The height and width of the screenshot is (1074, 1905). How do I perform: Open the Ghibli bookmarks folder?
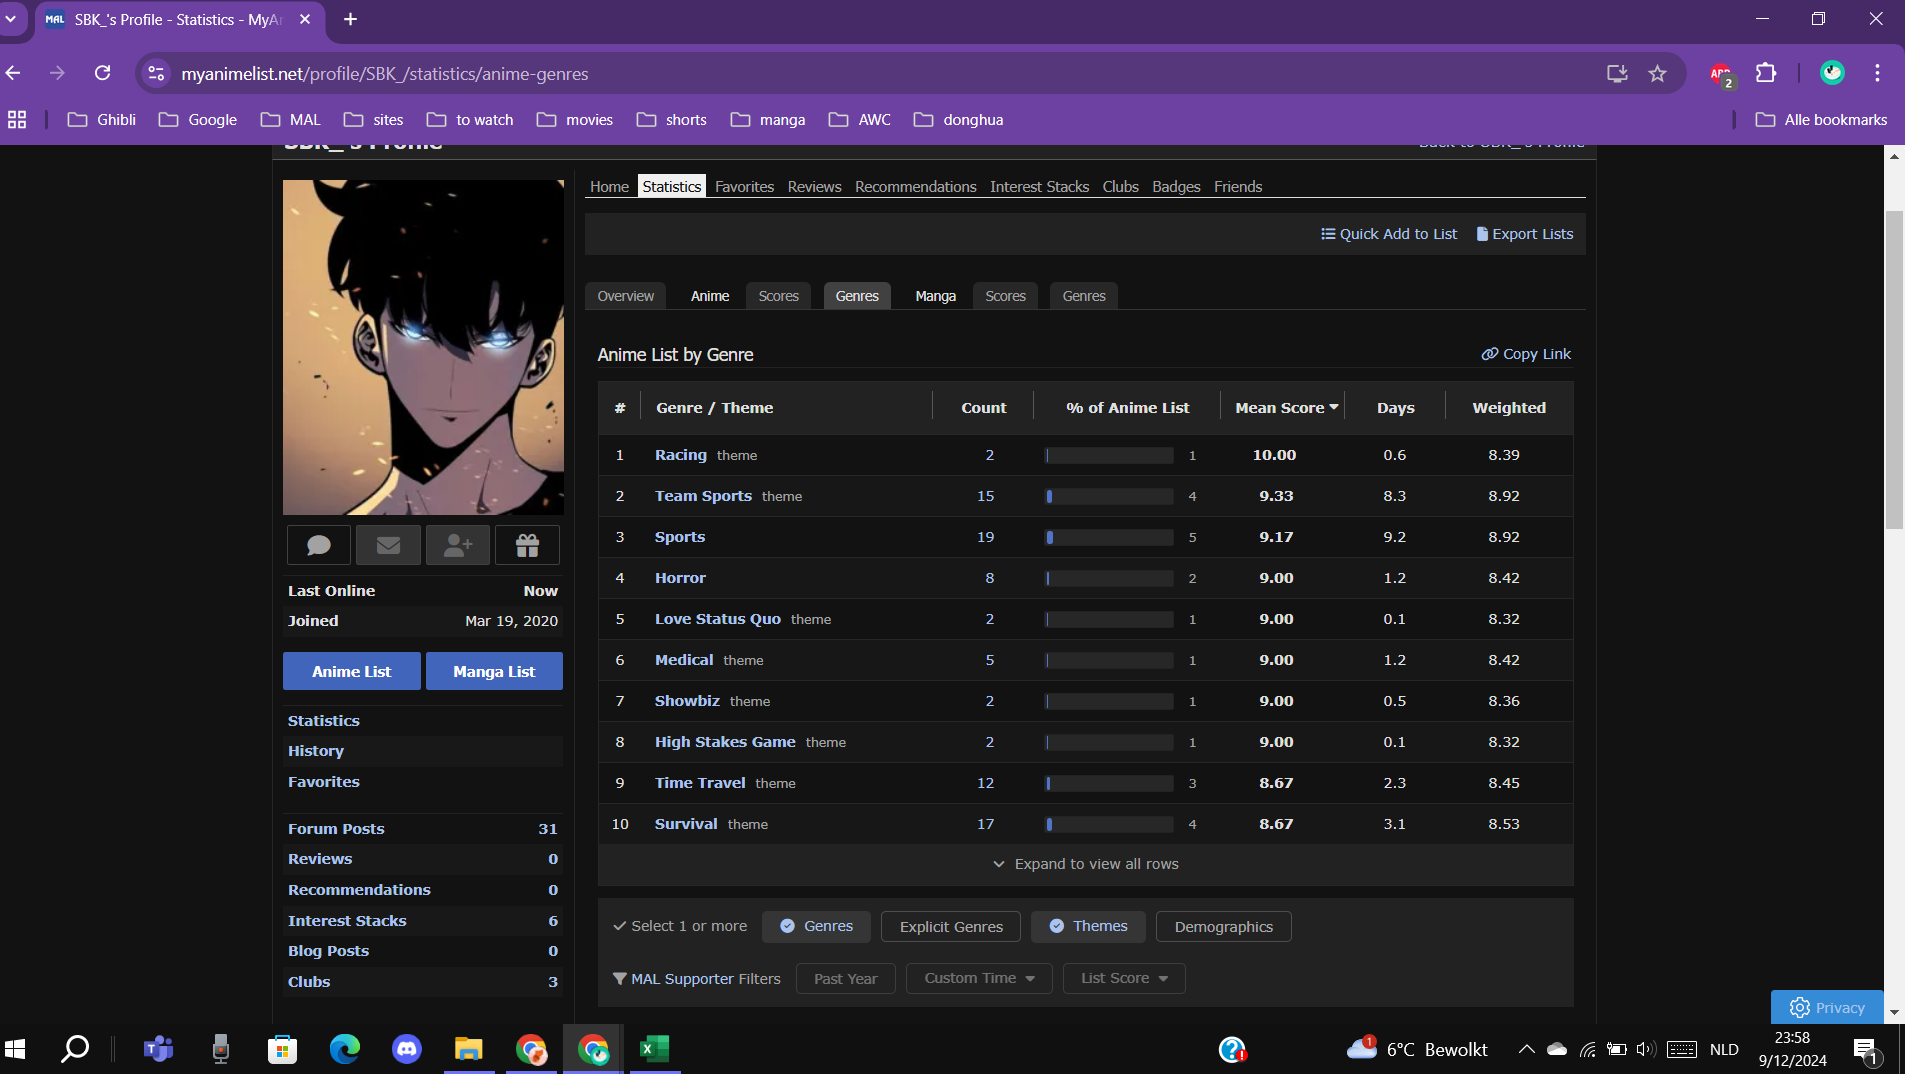(102, 120)
